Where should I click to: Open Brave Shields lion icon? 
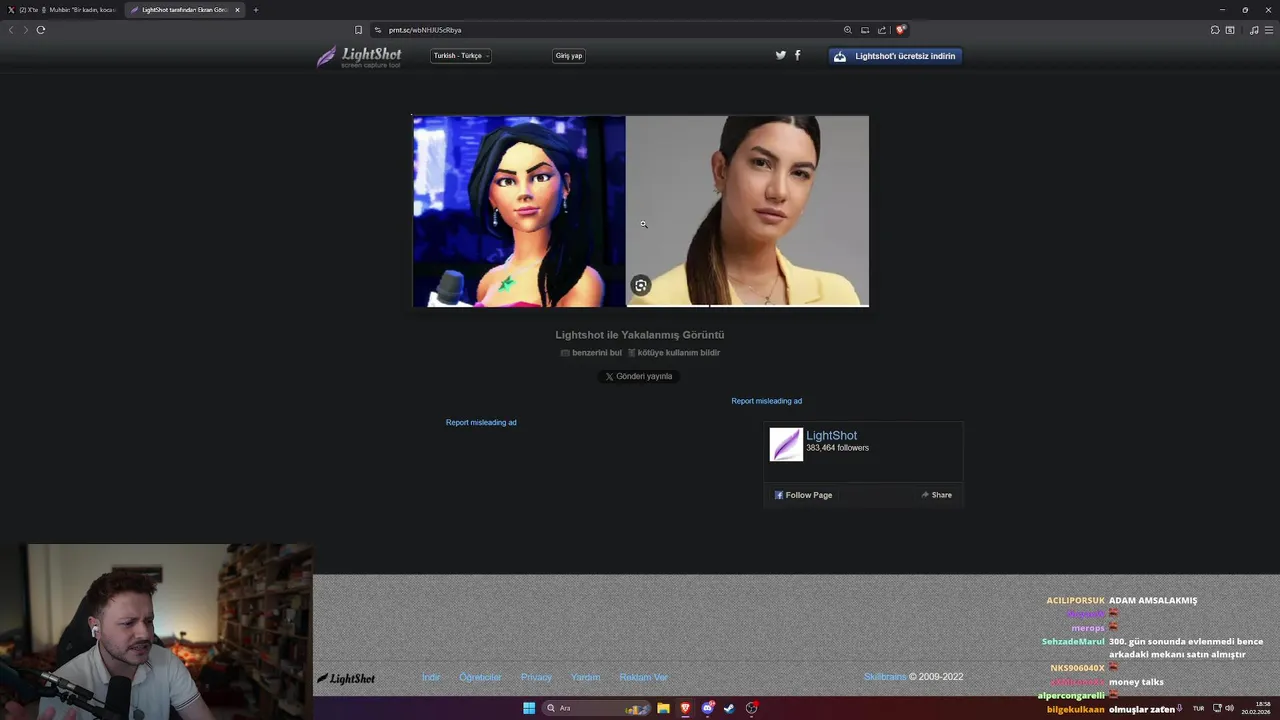pos(900,30)
